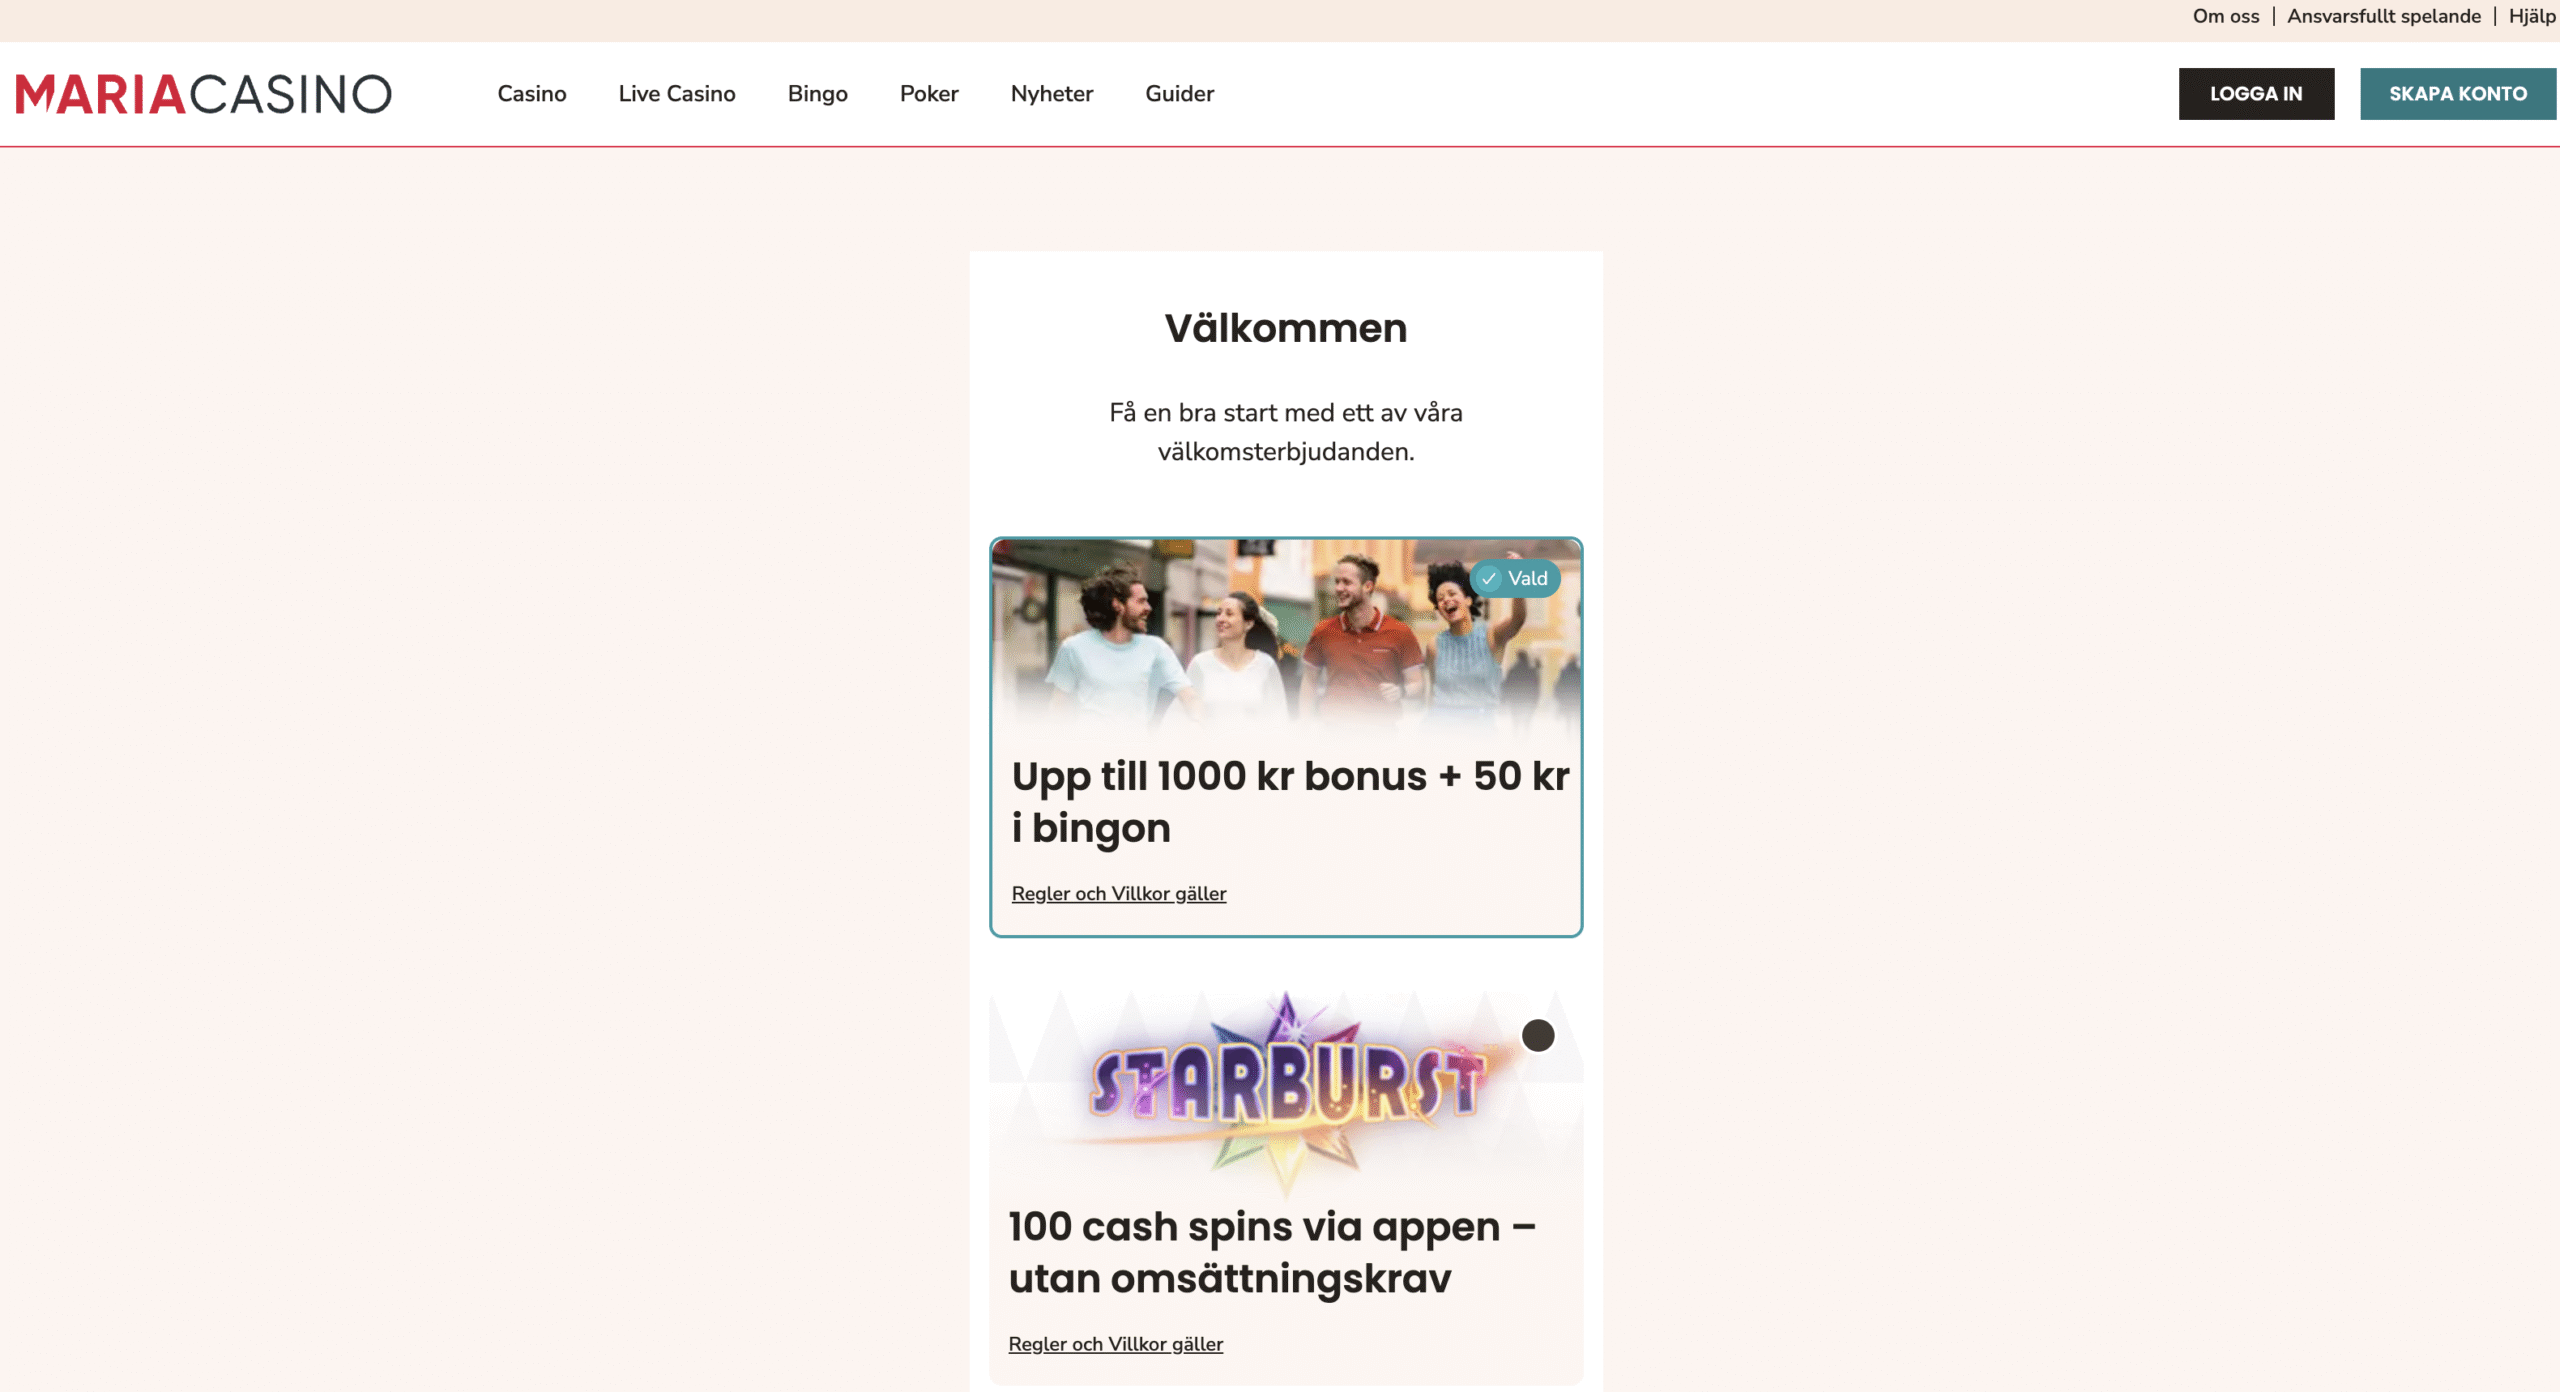Open cash spins Regler och Villkor link

click(x=1116, y=1345)
